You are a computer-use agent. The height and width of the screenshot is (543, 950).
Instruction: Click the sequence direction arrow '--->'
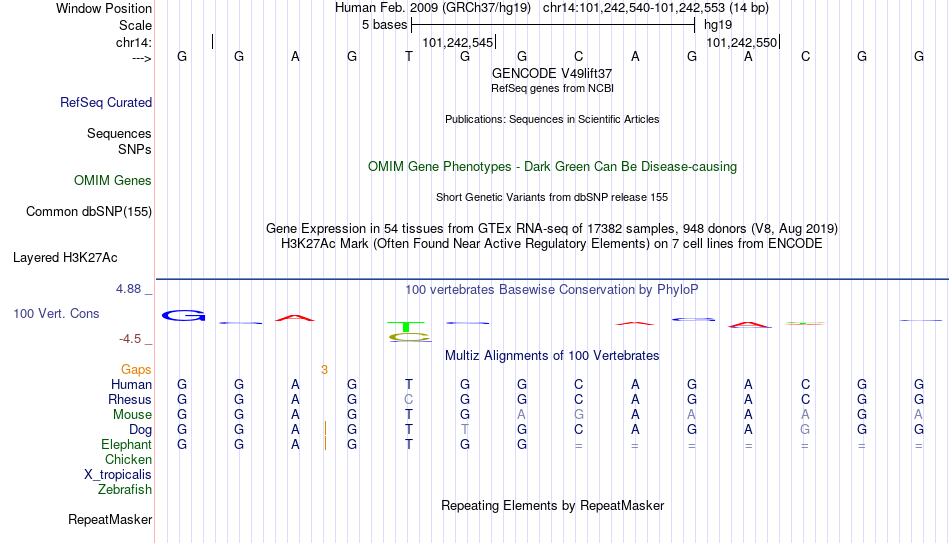142,58
